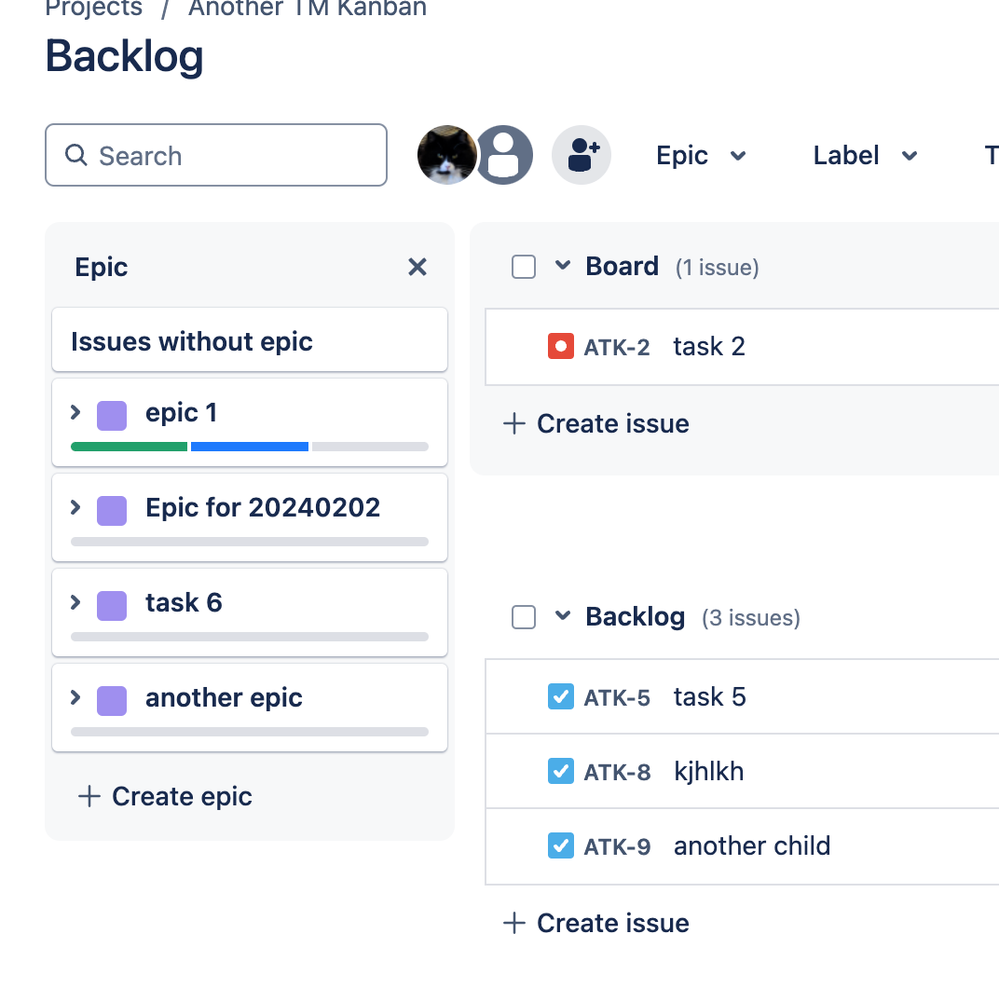The width and height of the screenshot is (999, 992).
Task: Click the task type icon on ATK-9
Action: [561, 845]
